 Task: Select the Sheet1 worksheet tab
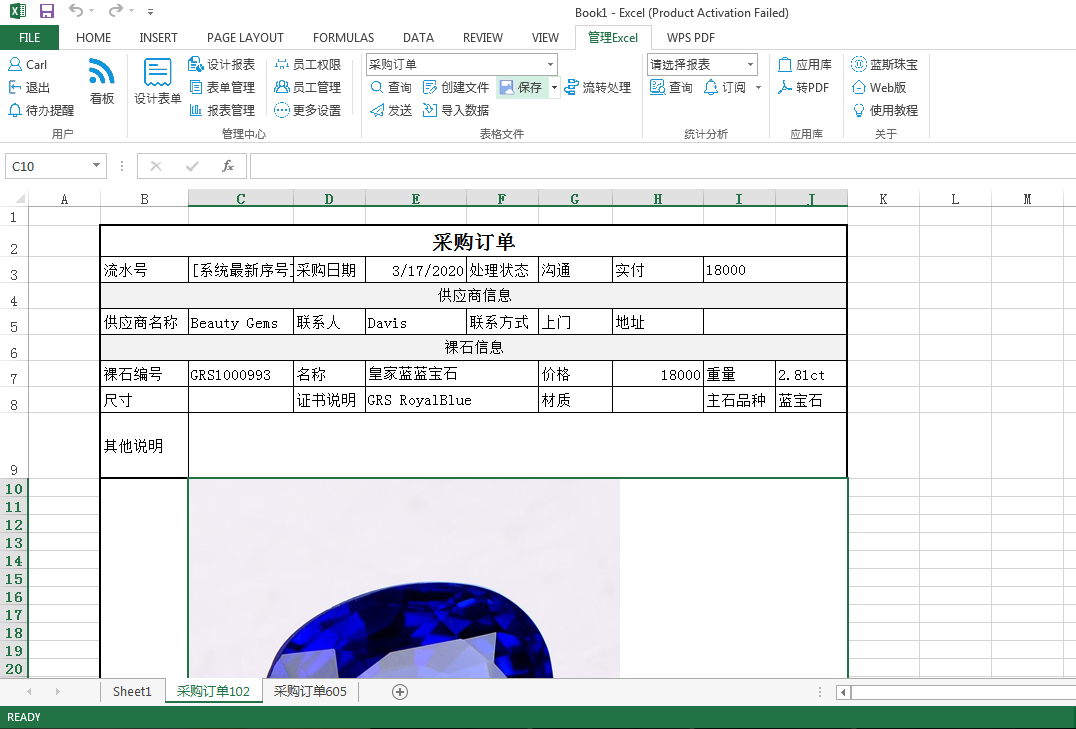pyautogui.click(x=132, y=691)
